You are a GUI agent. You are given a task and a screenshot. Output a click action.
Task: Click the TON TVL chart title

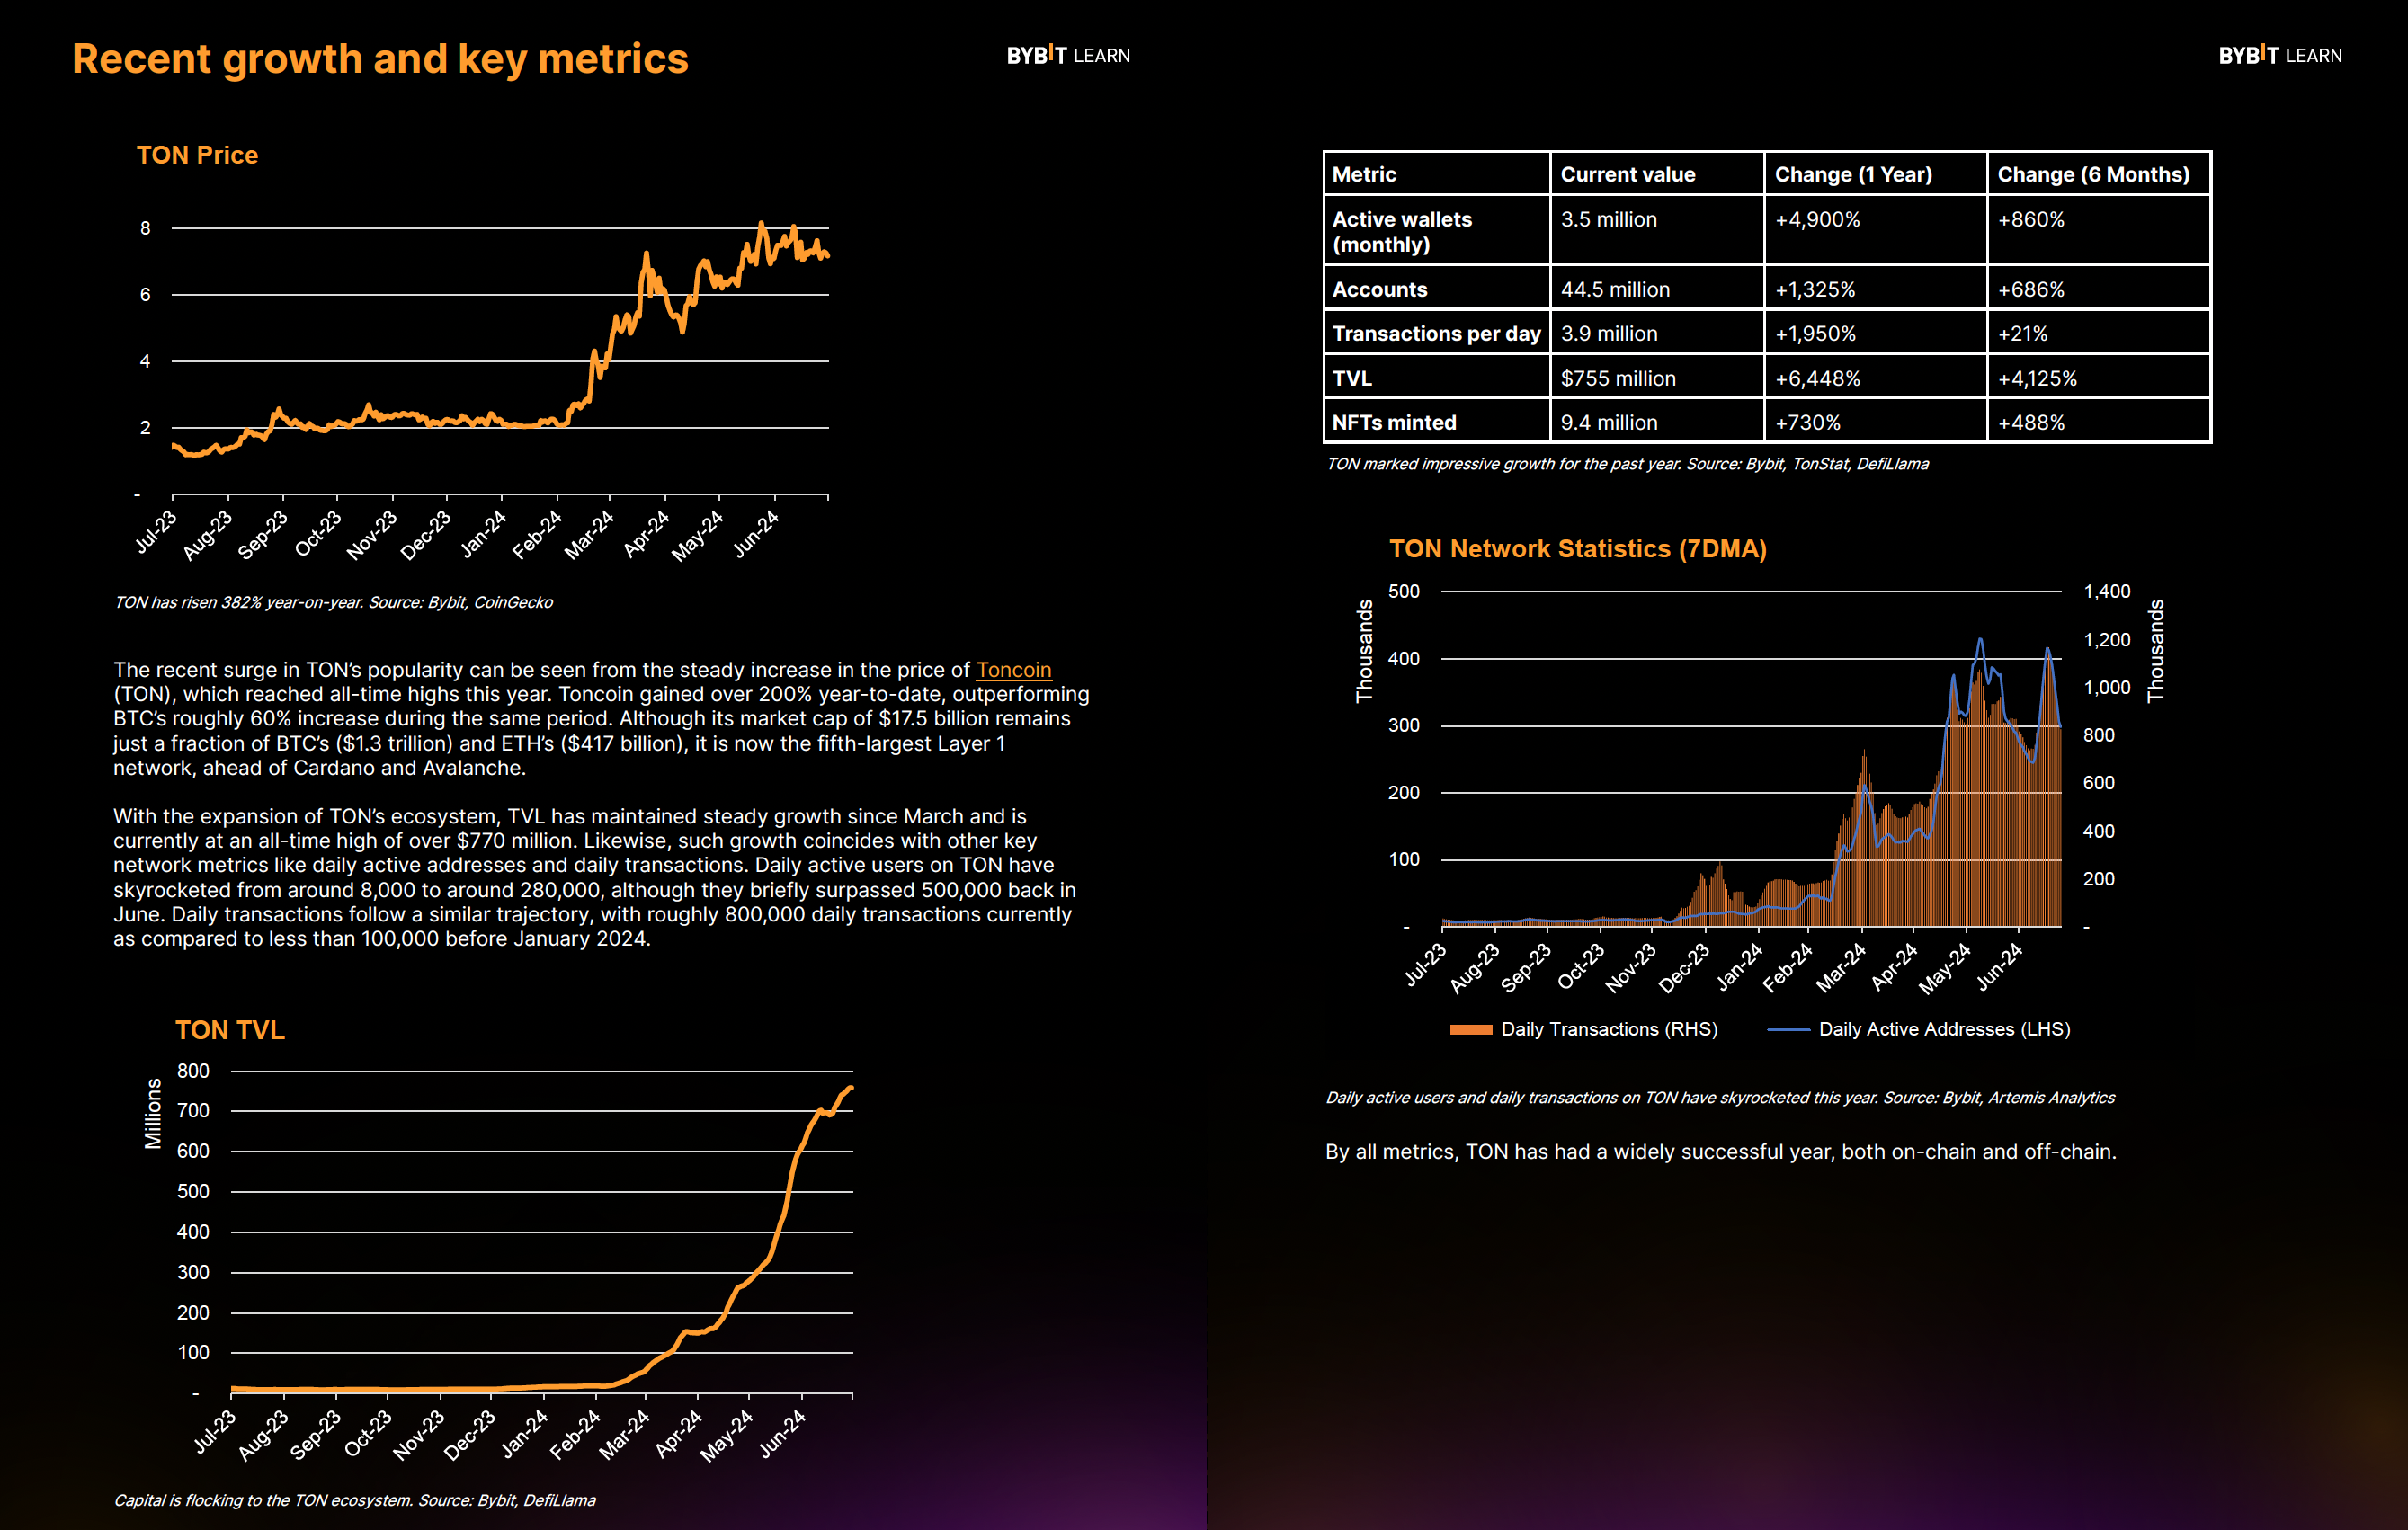click(x=230, y=1030)
